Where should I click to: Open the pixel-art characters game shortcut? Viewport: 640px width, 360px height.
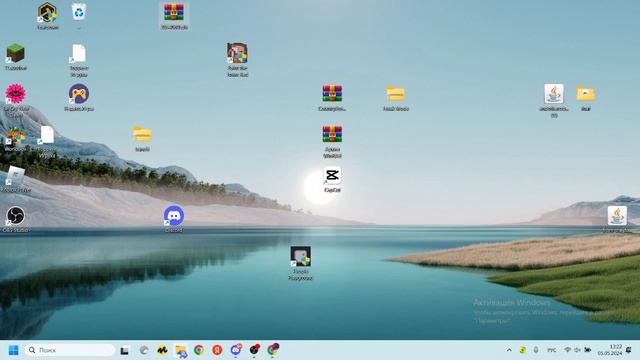[x=237, y=53]
